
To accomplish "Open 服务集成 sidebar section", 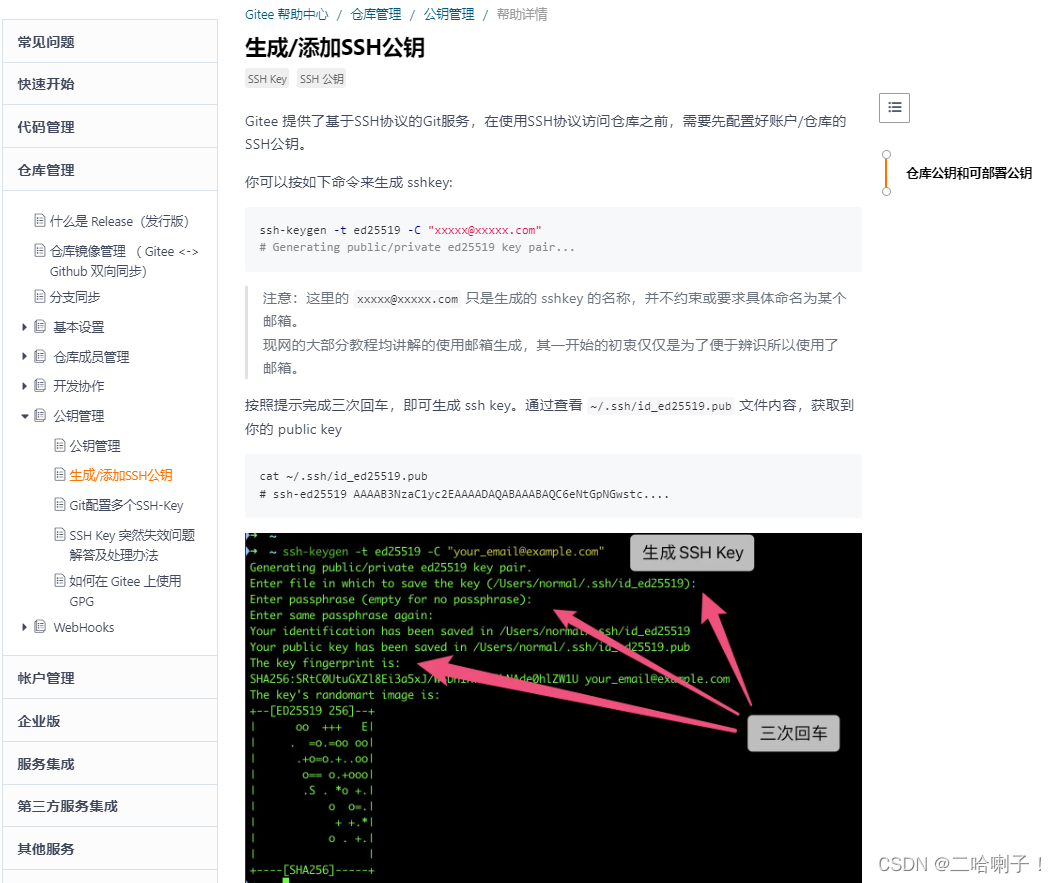I will [x=110, y=764].
